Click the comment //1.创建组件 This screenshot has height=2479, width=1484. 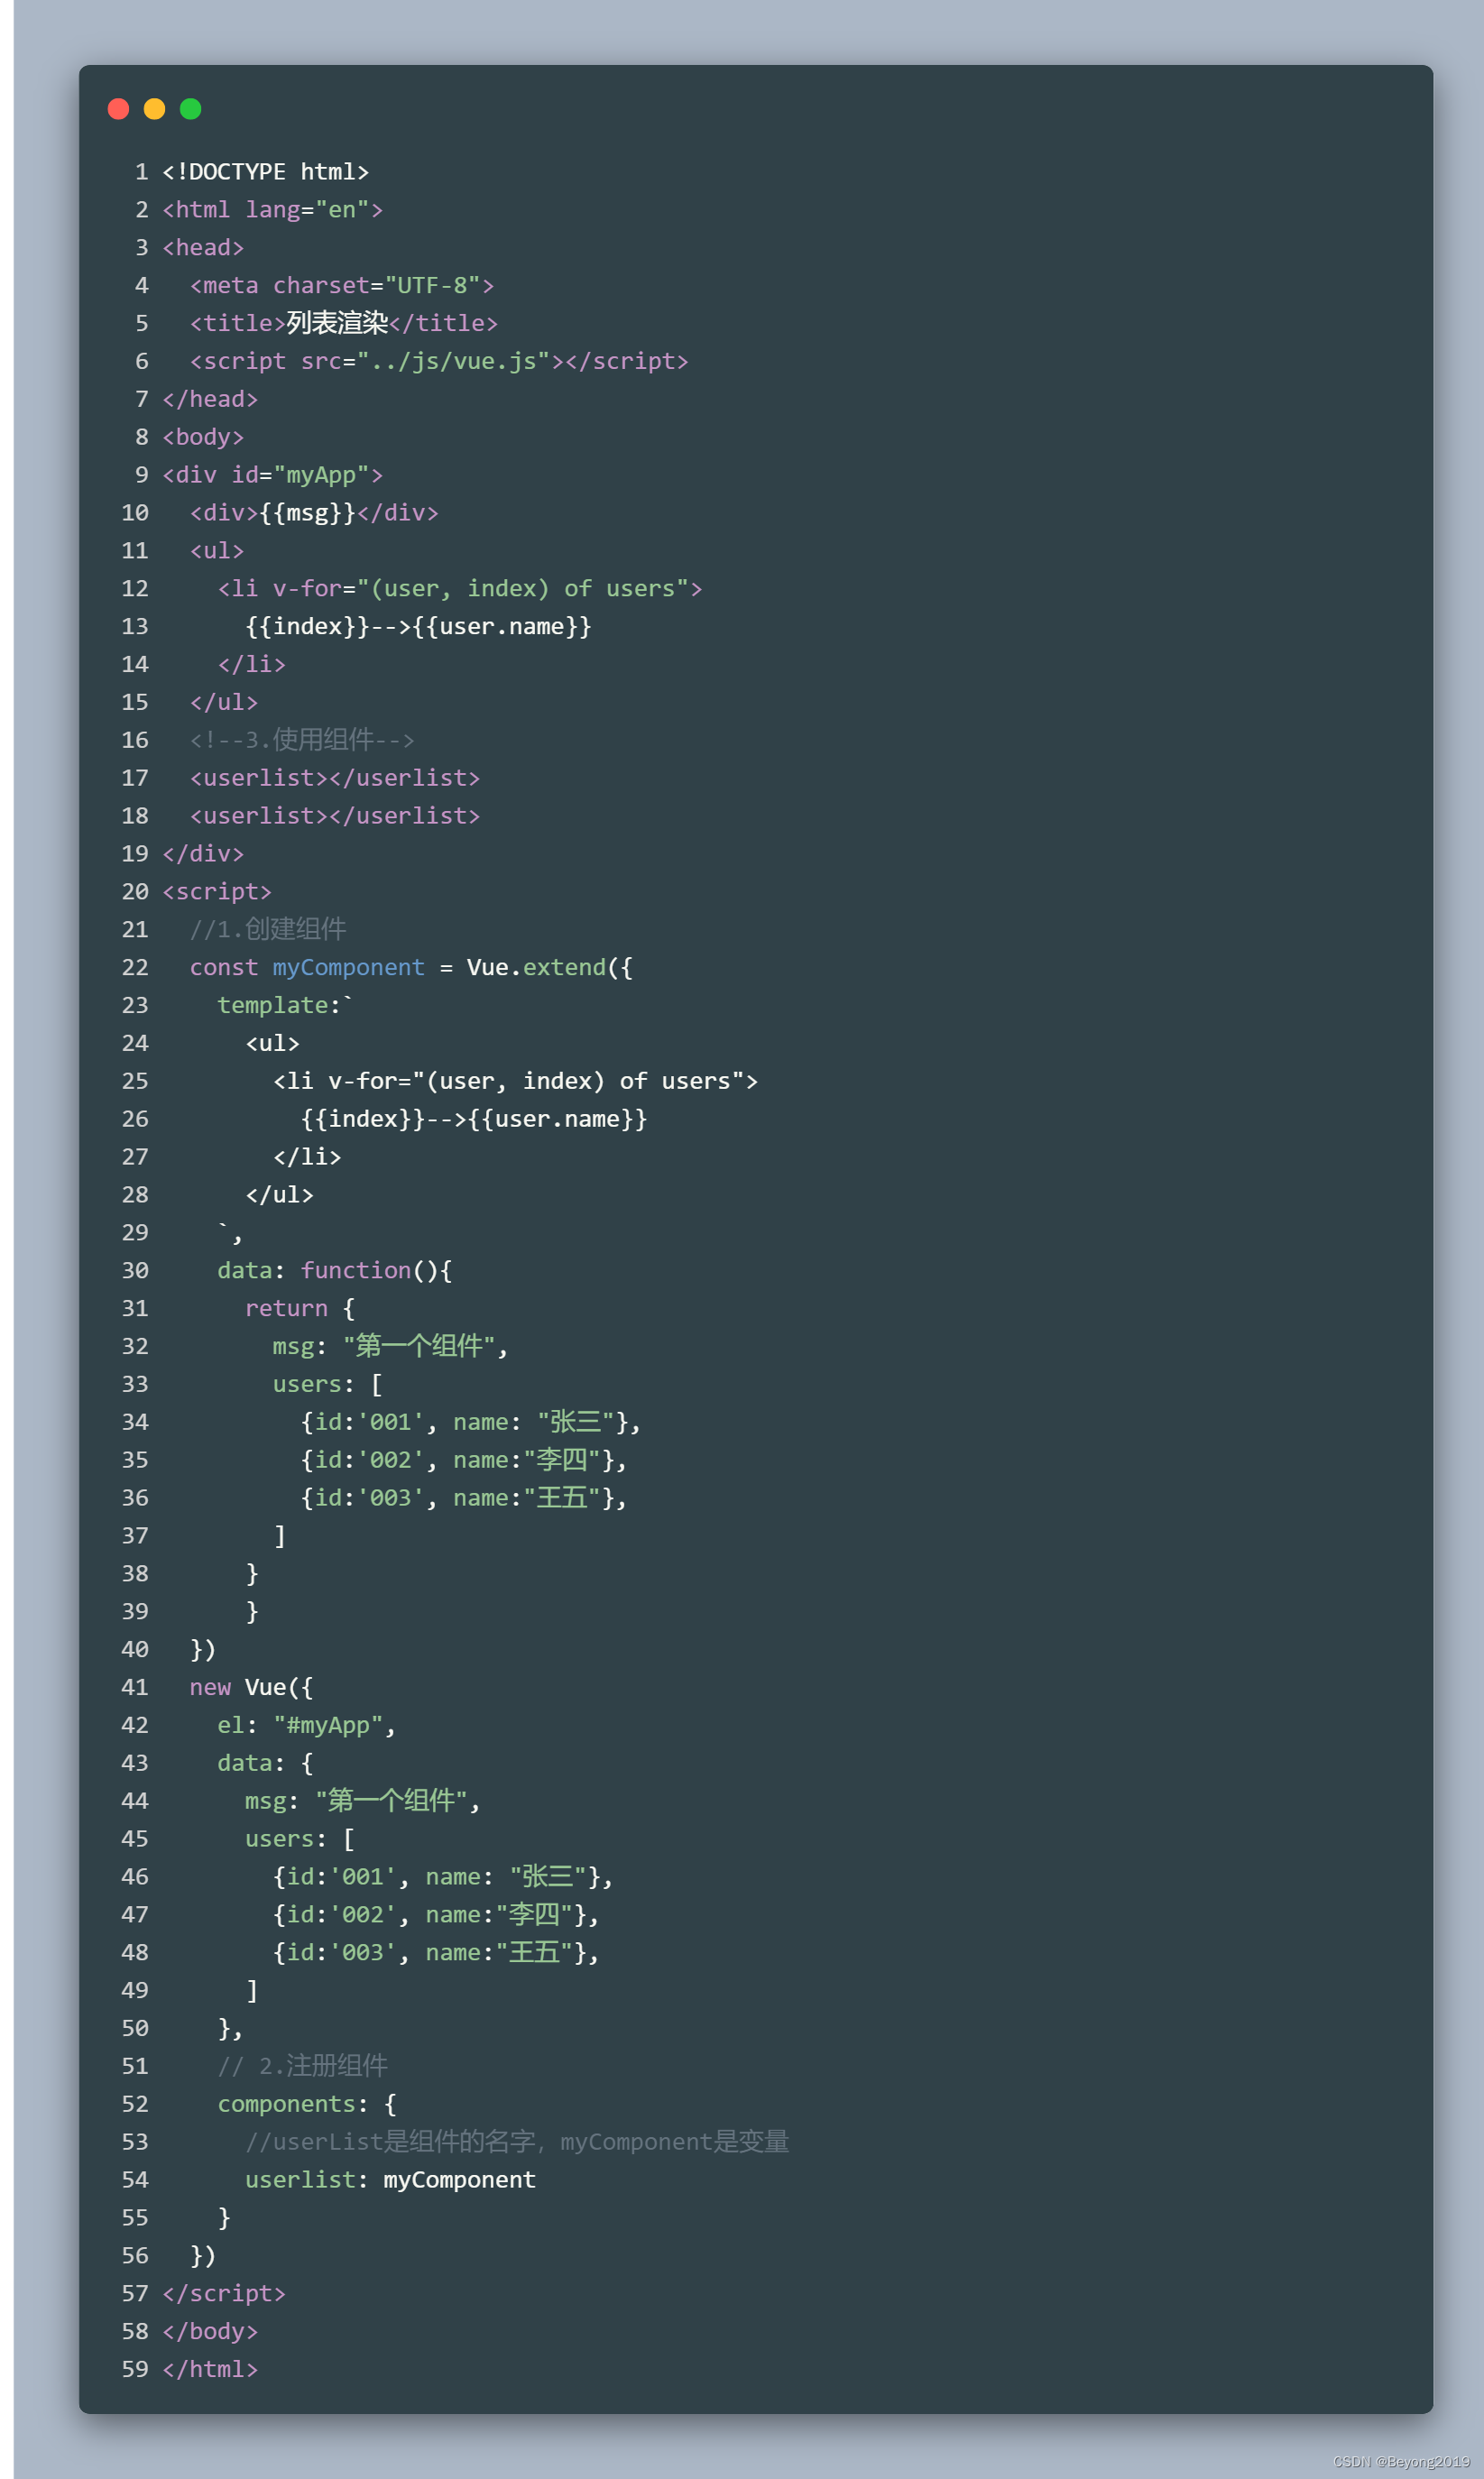[x=268, y=930]
